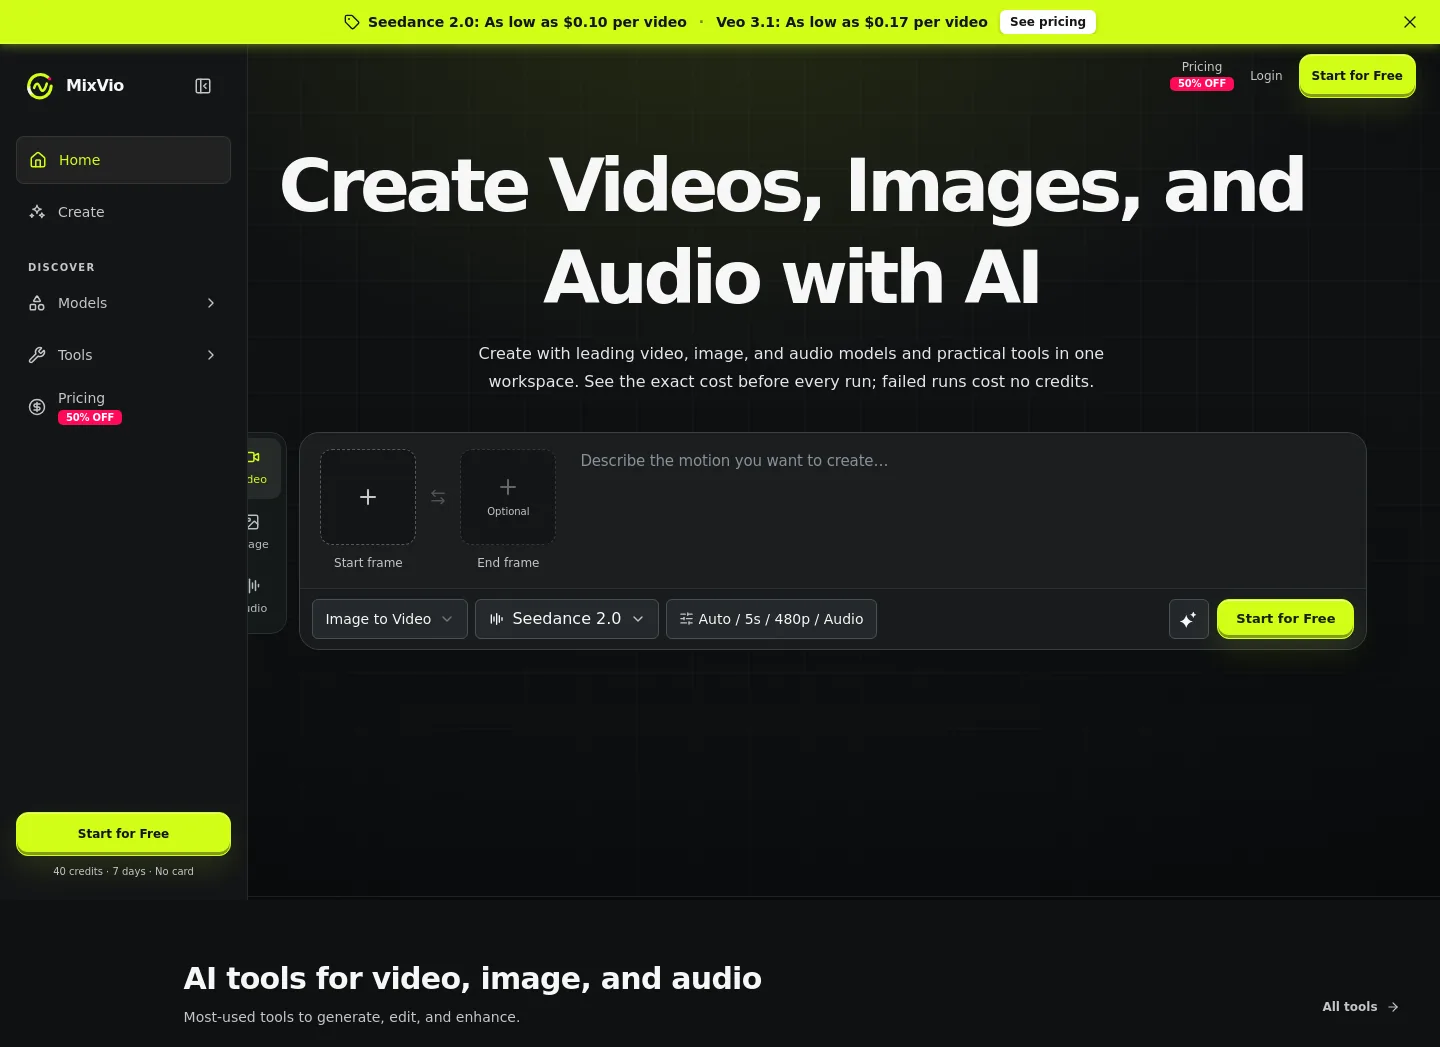1440x1047 pixels.
Task: Add a Start frame image
Action: [x=368, y=497]
